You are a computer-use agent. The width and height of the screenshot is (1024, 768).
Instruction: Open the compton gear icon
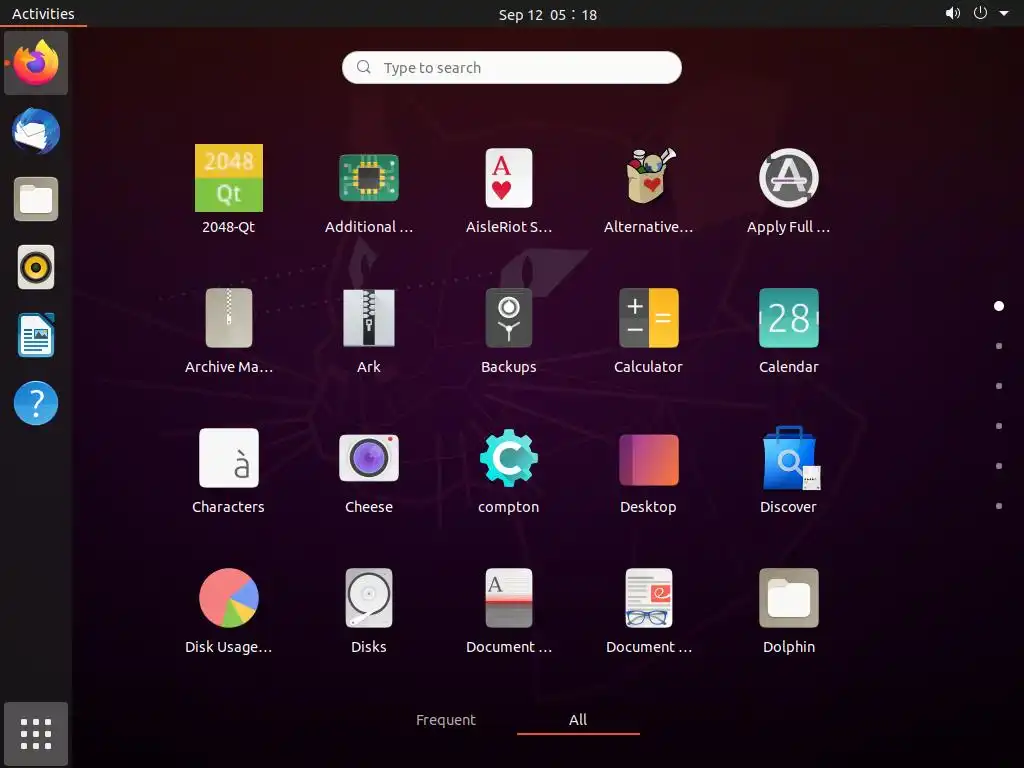pos(509,458)
